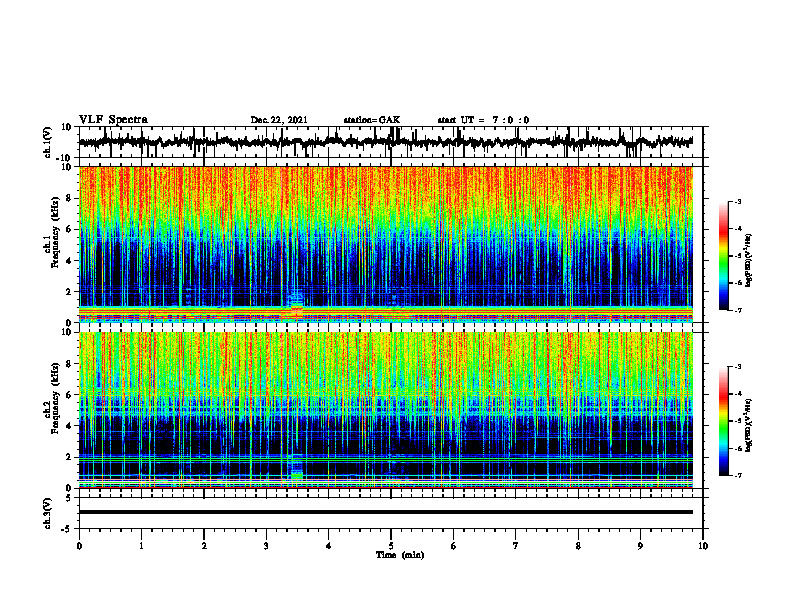Click the ch.2 spectrogram panel
792x612 pixels.
385,410
